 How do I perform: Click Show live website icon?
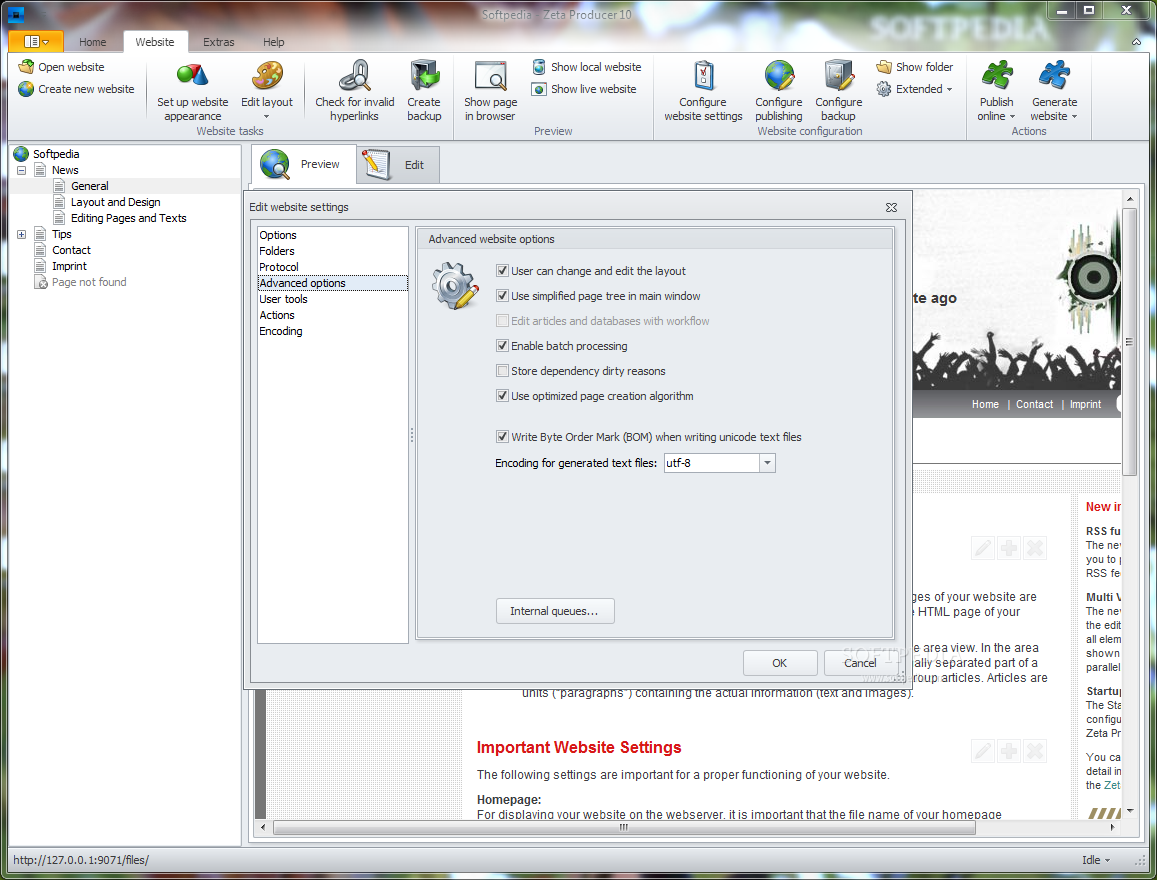(539, 89)
